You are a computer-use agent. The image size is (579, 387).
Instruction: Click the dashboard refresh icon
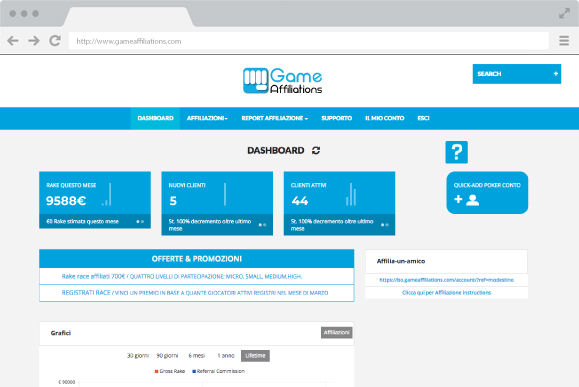coord(316,150)
